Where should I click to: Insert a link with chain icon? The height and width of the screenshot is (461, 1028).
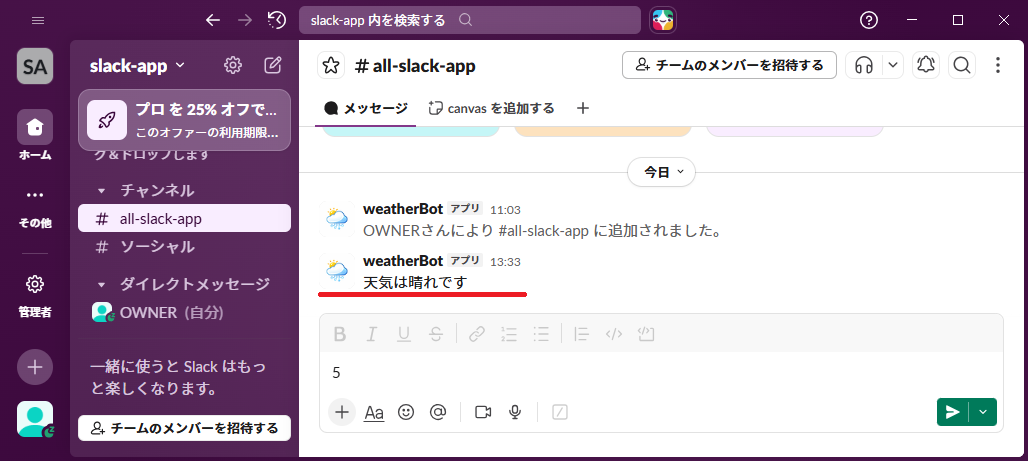pyautogui.click(x=477, y=334)
